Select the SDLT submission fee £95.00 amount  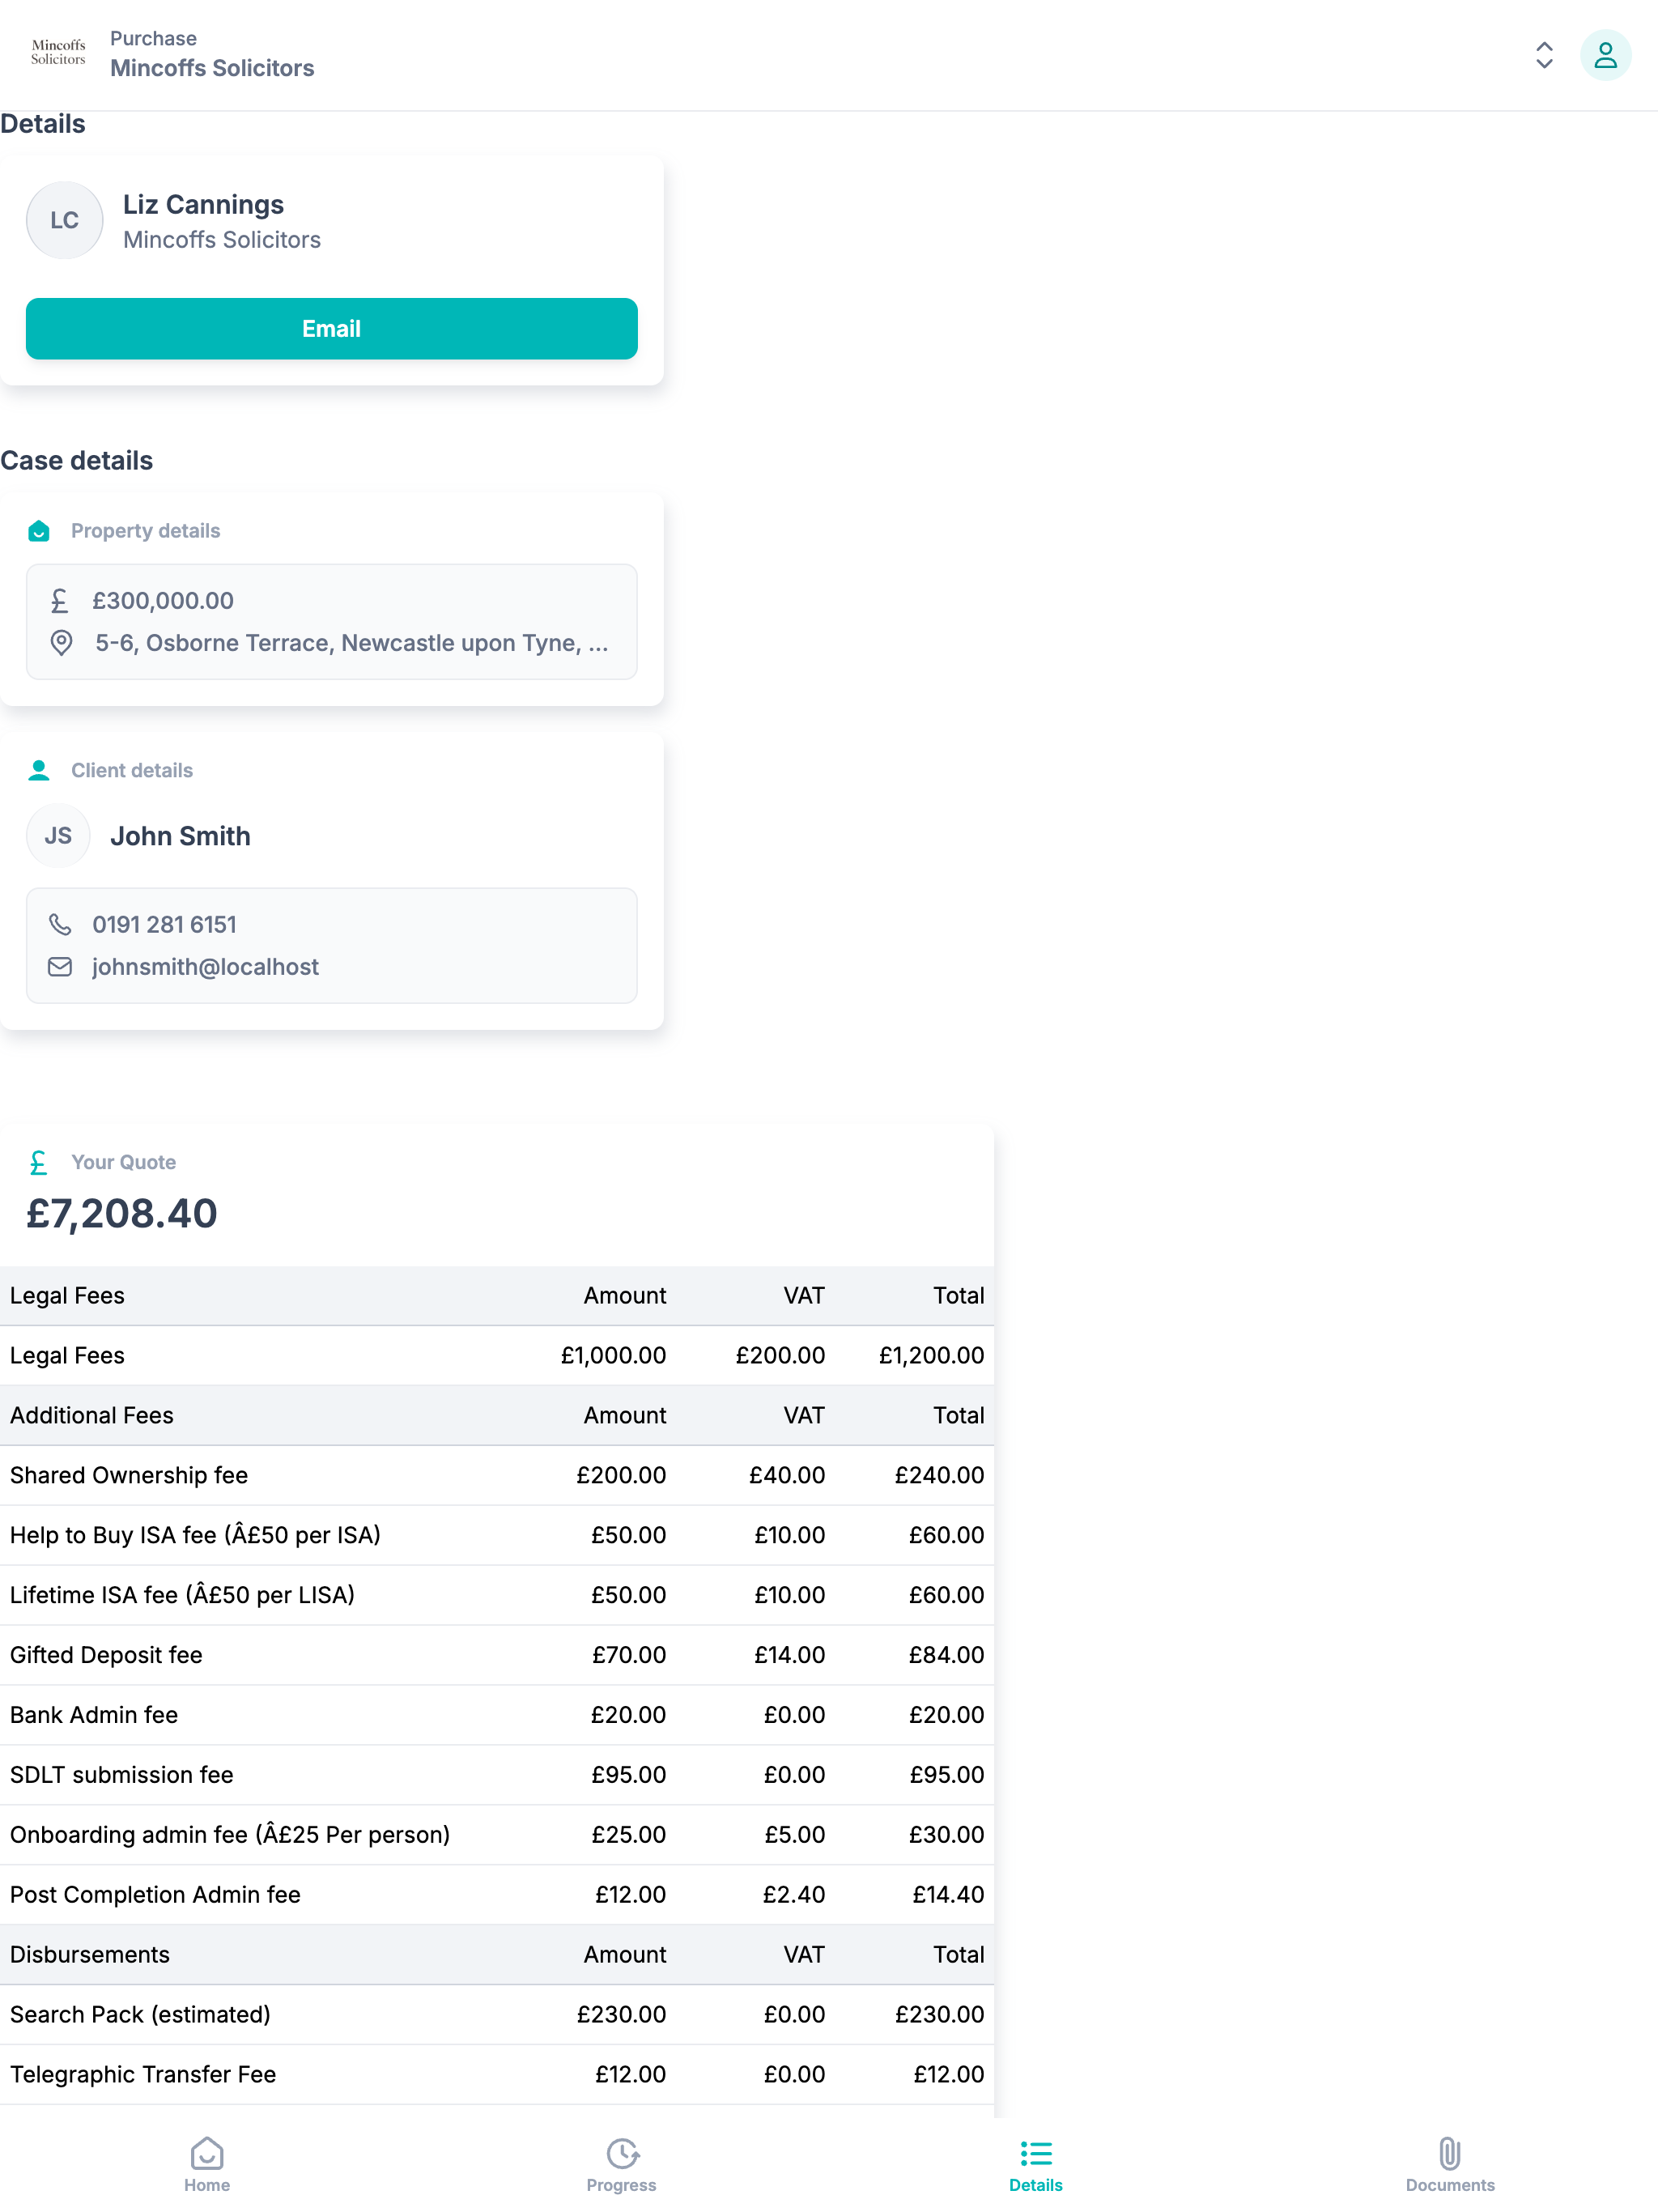coord(628,1775)
